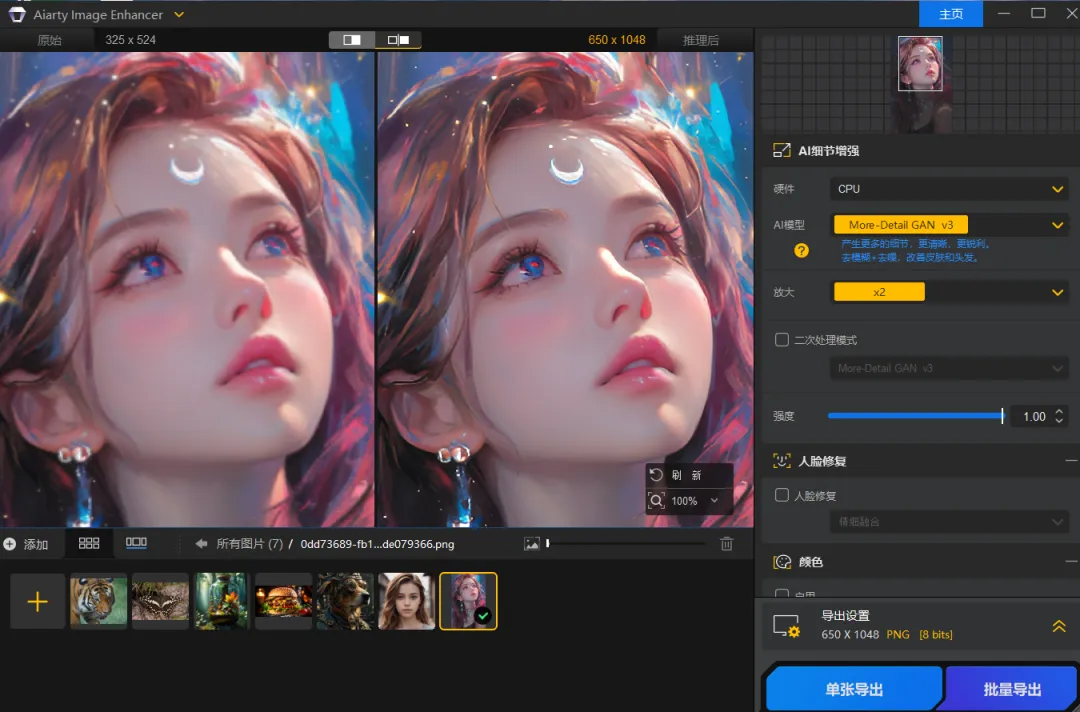Viewport: 1080px width, 712px height.
Task: Click the thumbnail size image icon
Action: [532, 544]
